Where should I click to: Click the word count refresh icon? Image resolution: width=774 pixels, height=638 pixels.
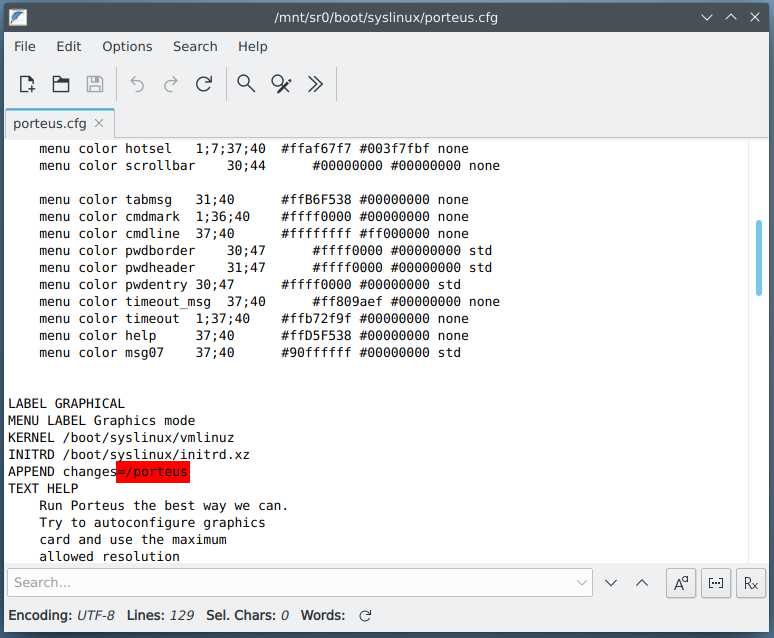click(x=365, y=616)
